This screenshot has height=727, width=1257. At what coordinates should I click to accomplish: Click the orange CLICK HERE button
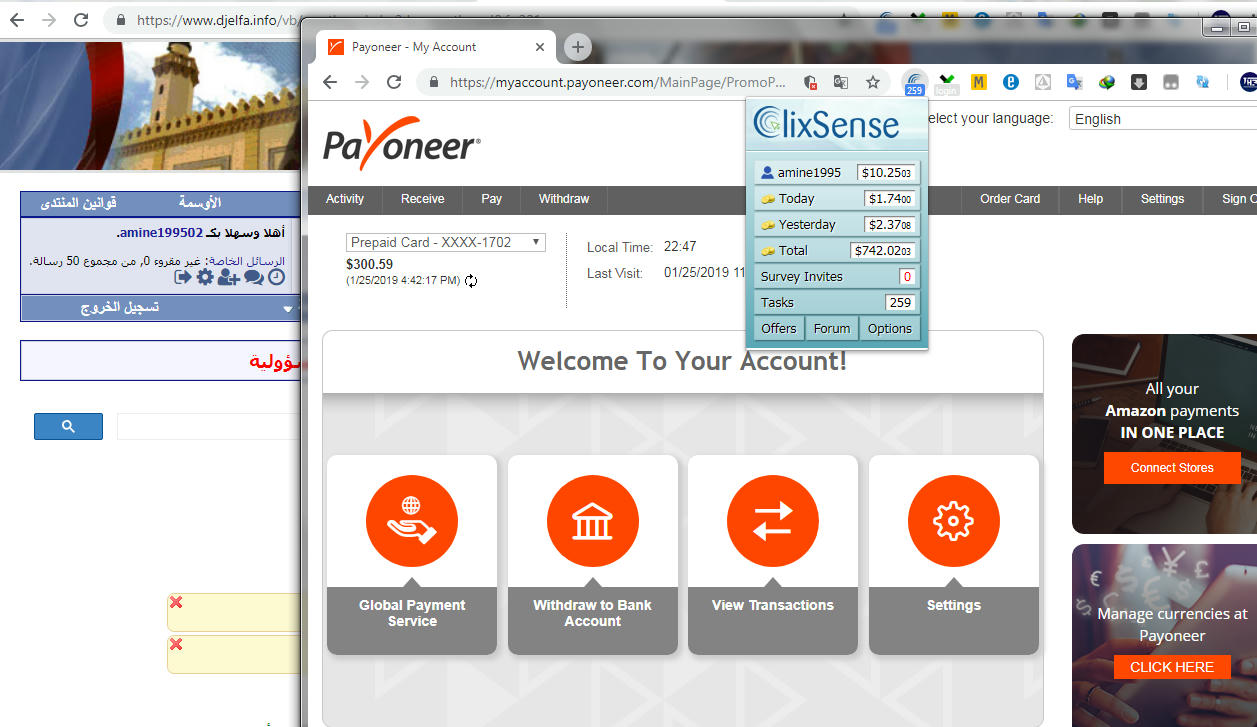[x=1172, y=667]
